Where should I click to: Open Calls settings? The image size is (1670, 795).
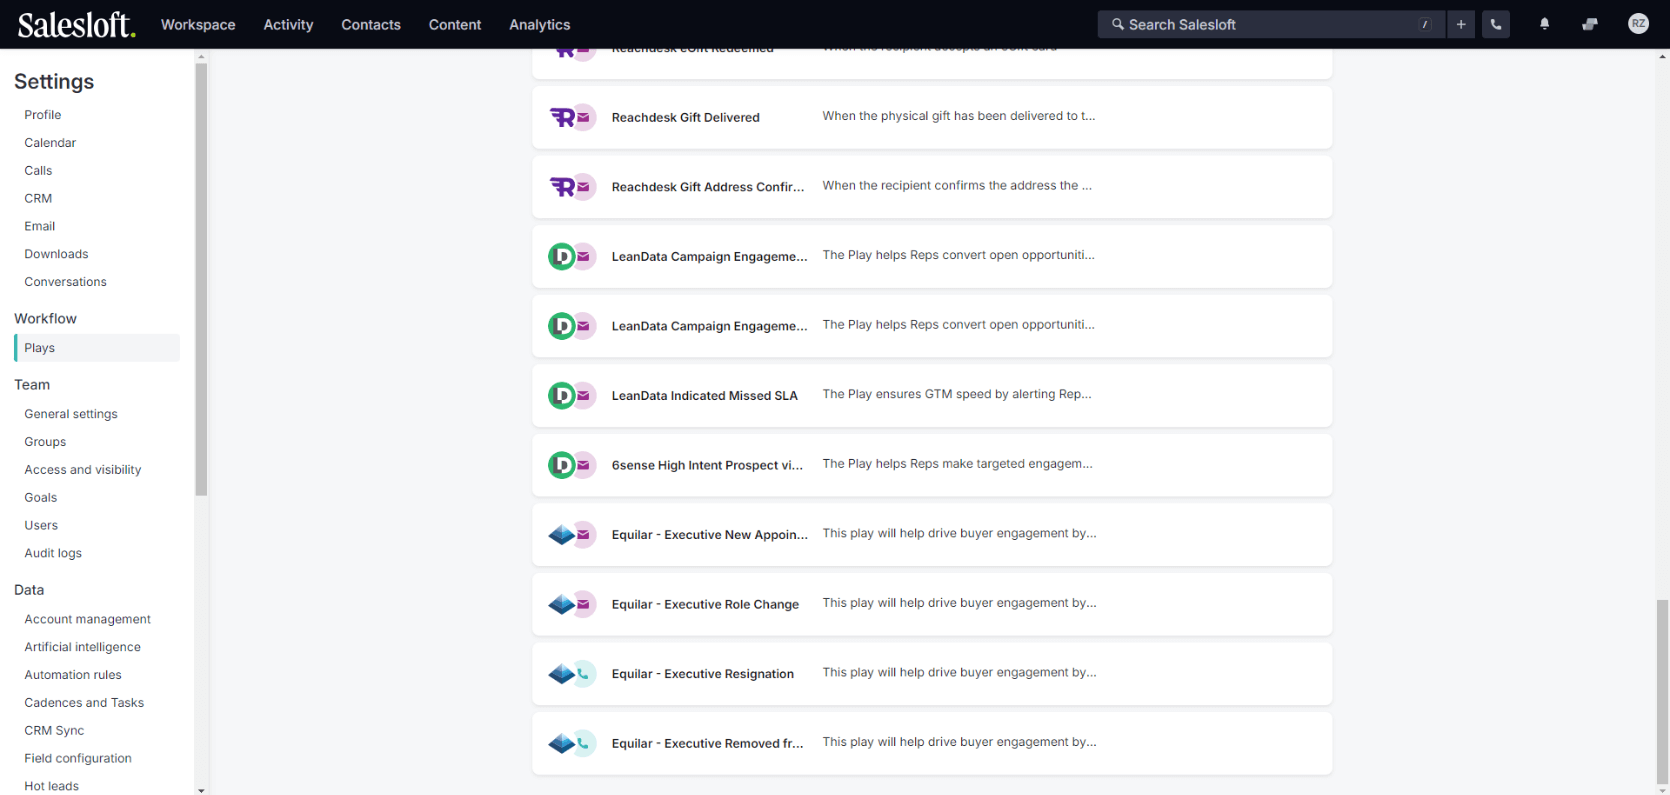38,171
